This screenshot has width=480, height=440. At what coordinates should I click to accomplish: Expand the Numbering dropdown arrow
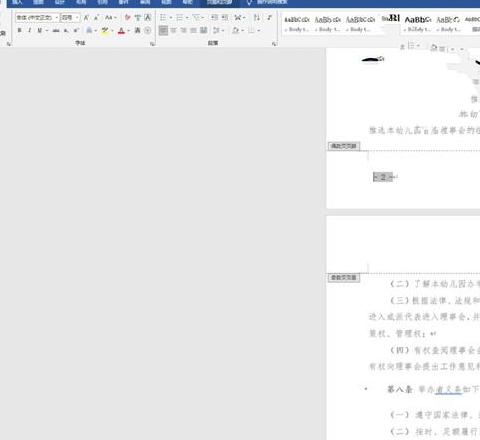click(187, 17)
